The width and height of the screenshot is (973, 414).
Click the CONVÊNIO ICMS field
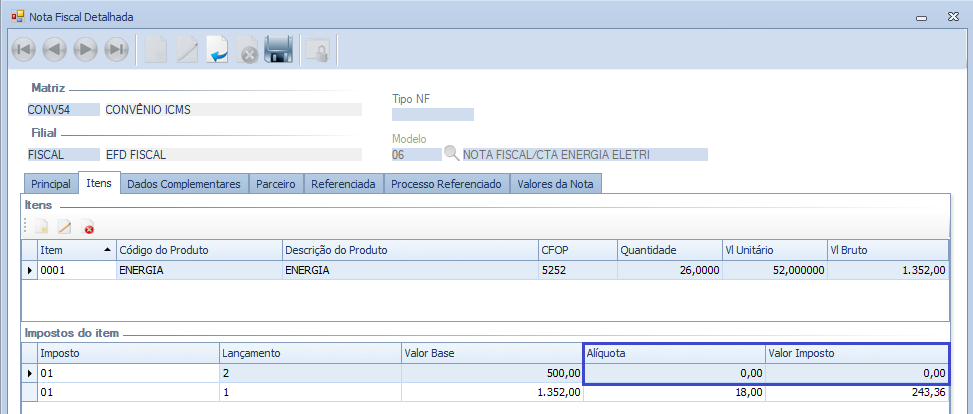(233, 110)
